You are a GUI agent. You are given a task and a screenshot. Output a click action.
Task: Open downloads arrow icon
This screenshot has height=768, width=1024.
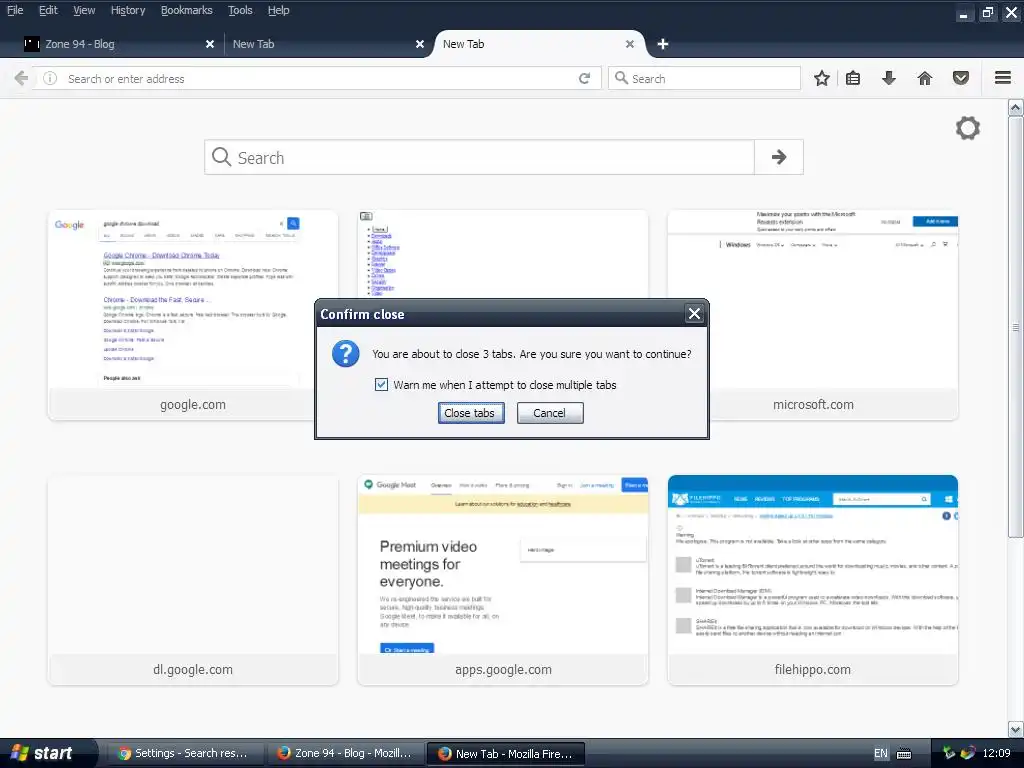[889, 78]
